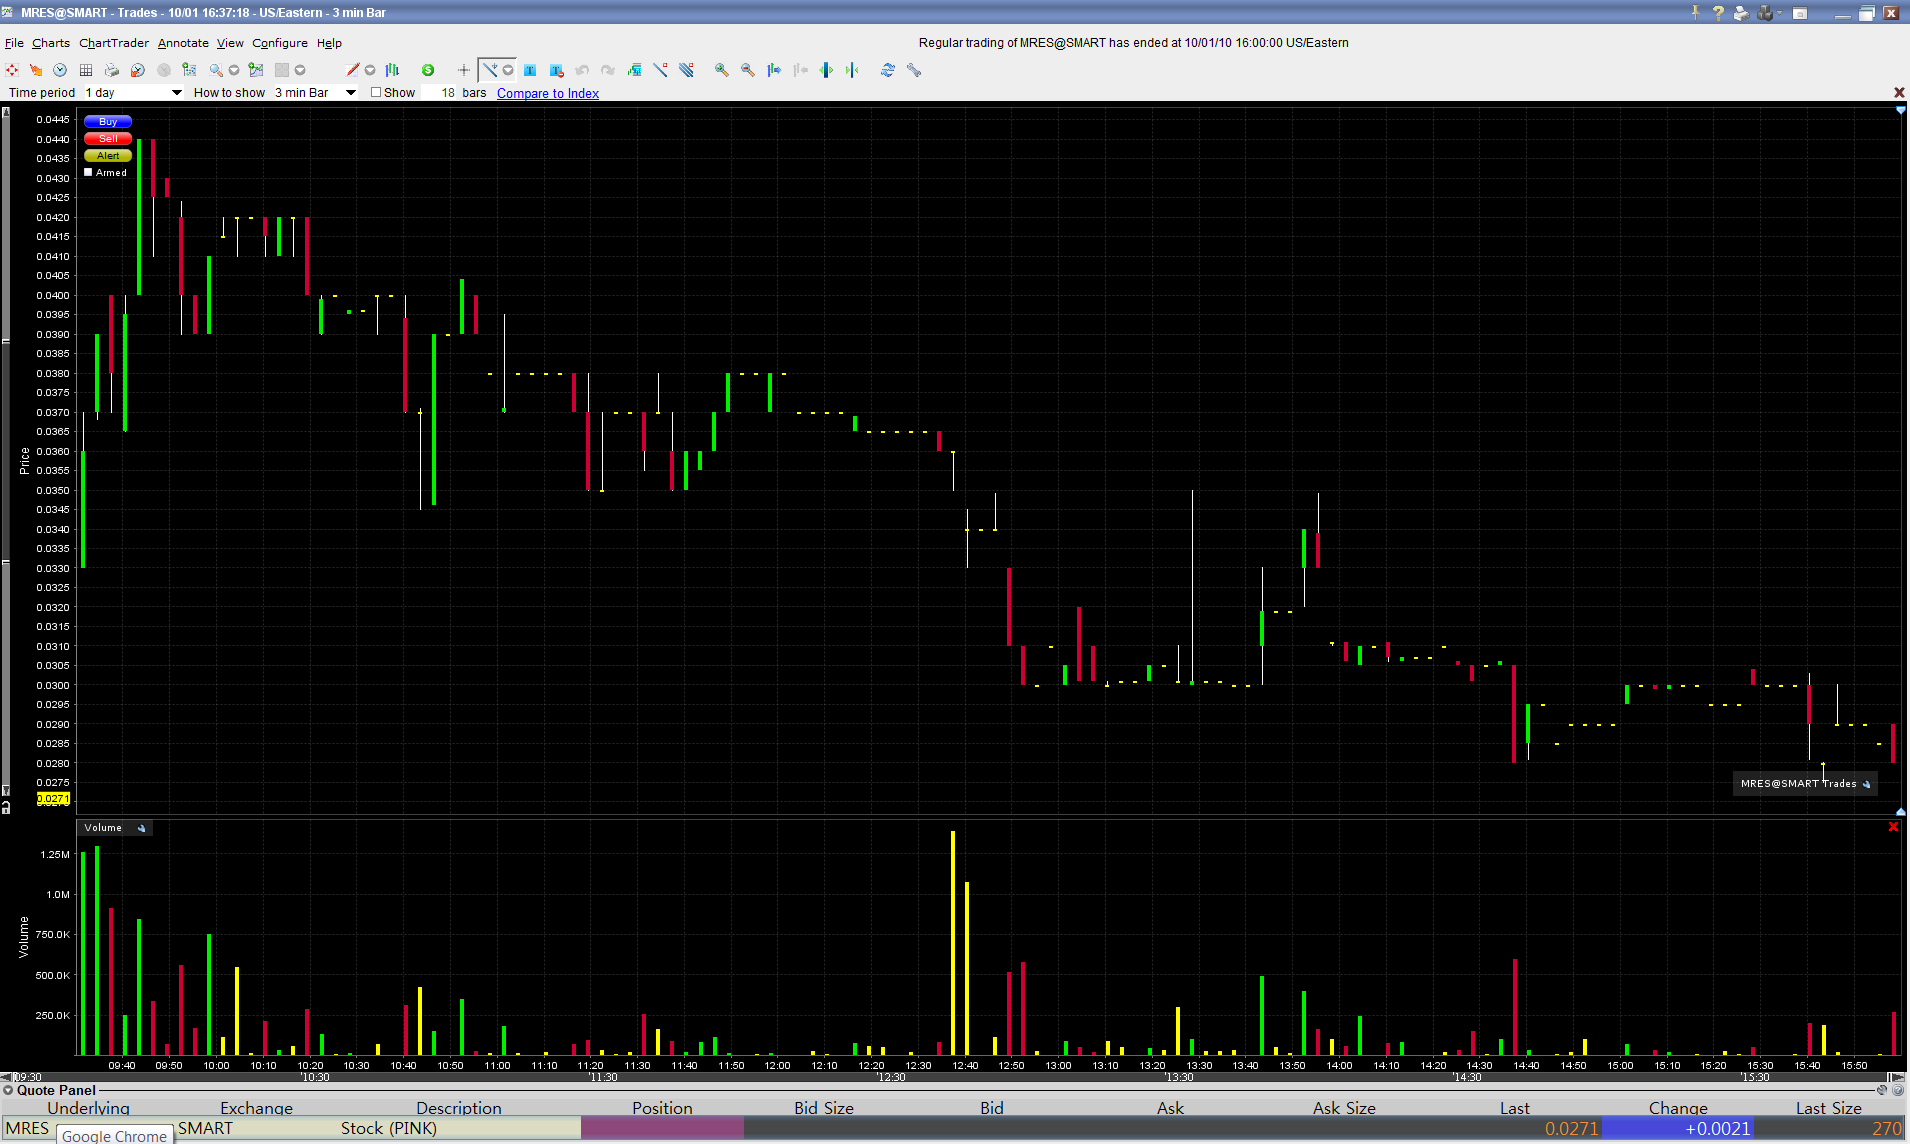The width and height of the screenshot is (1910, 1144).
Task: Click the green dollar sign icon
Action: tap(428, 70)
